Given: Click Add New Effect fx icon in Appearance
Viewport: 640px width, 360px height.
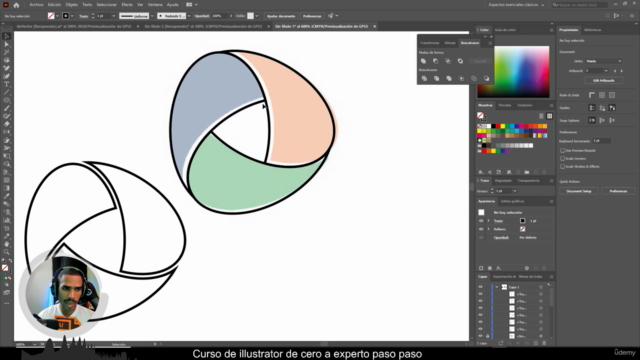Looking at the screenshot, I should [499, 268].
